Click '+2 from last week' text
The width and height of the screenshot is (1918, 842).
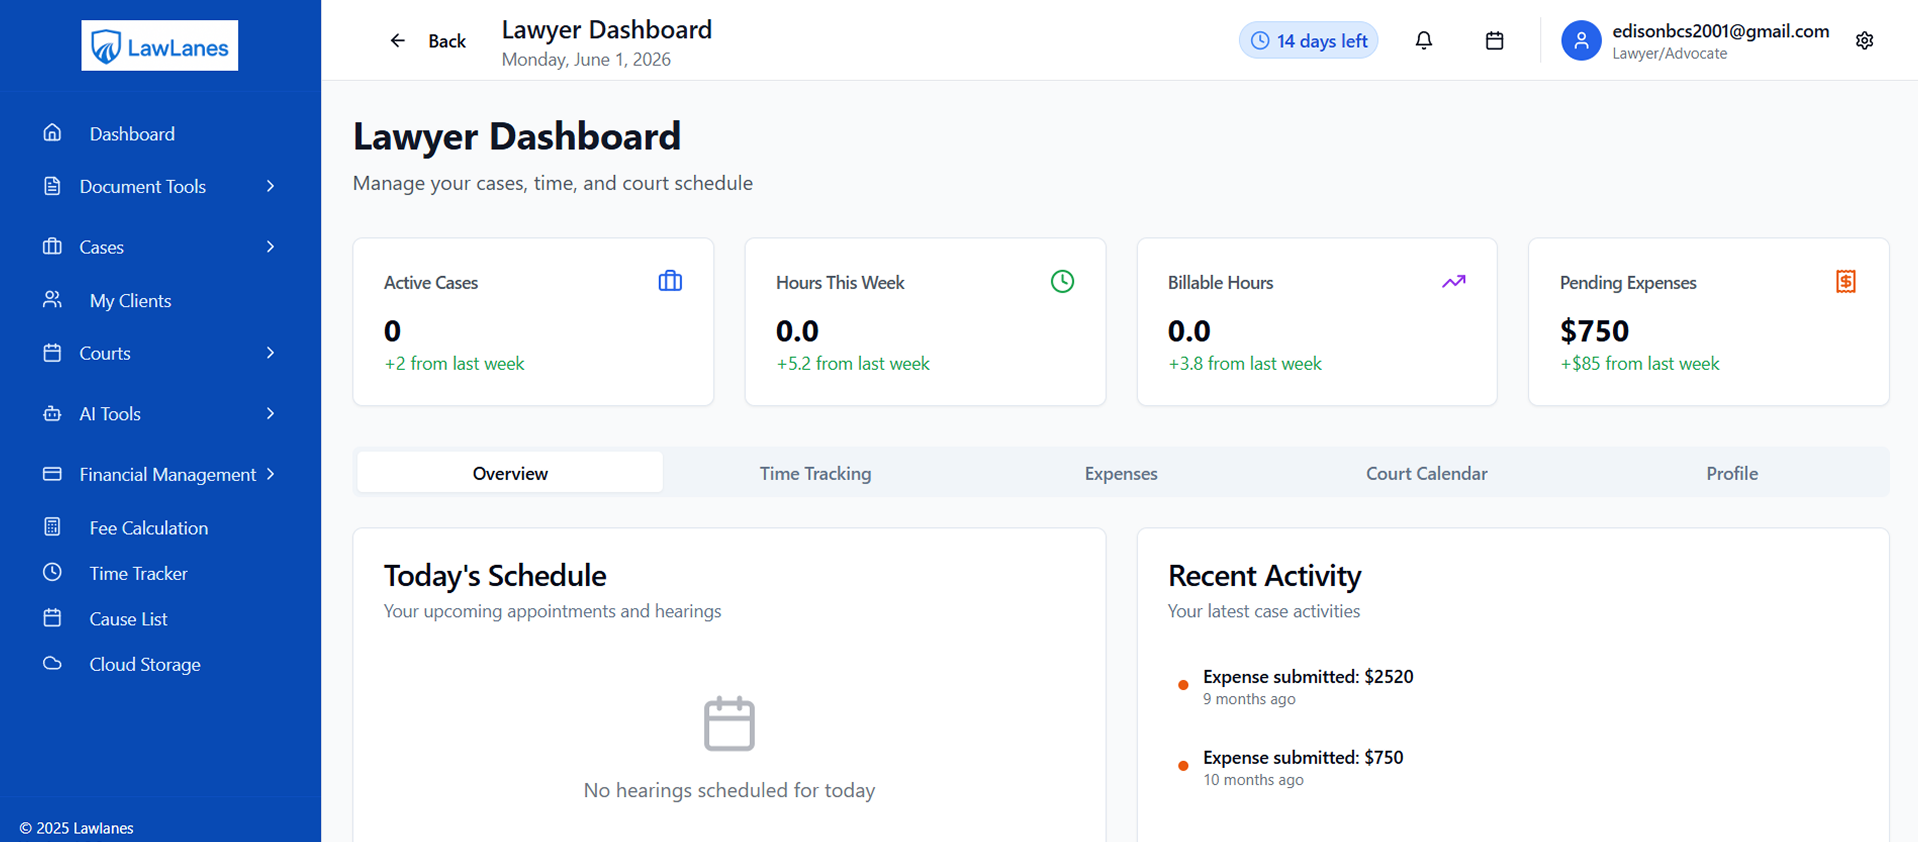pyautogui.click(x=454, y=364)
